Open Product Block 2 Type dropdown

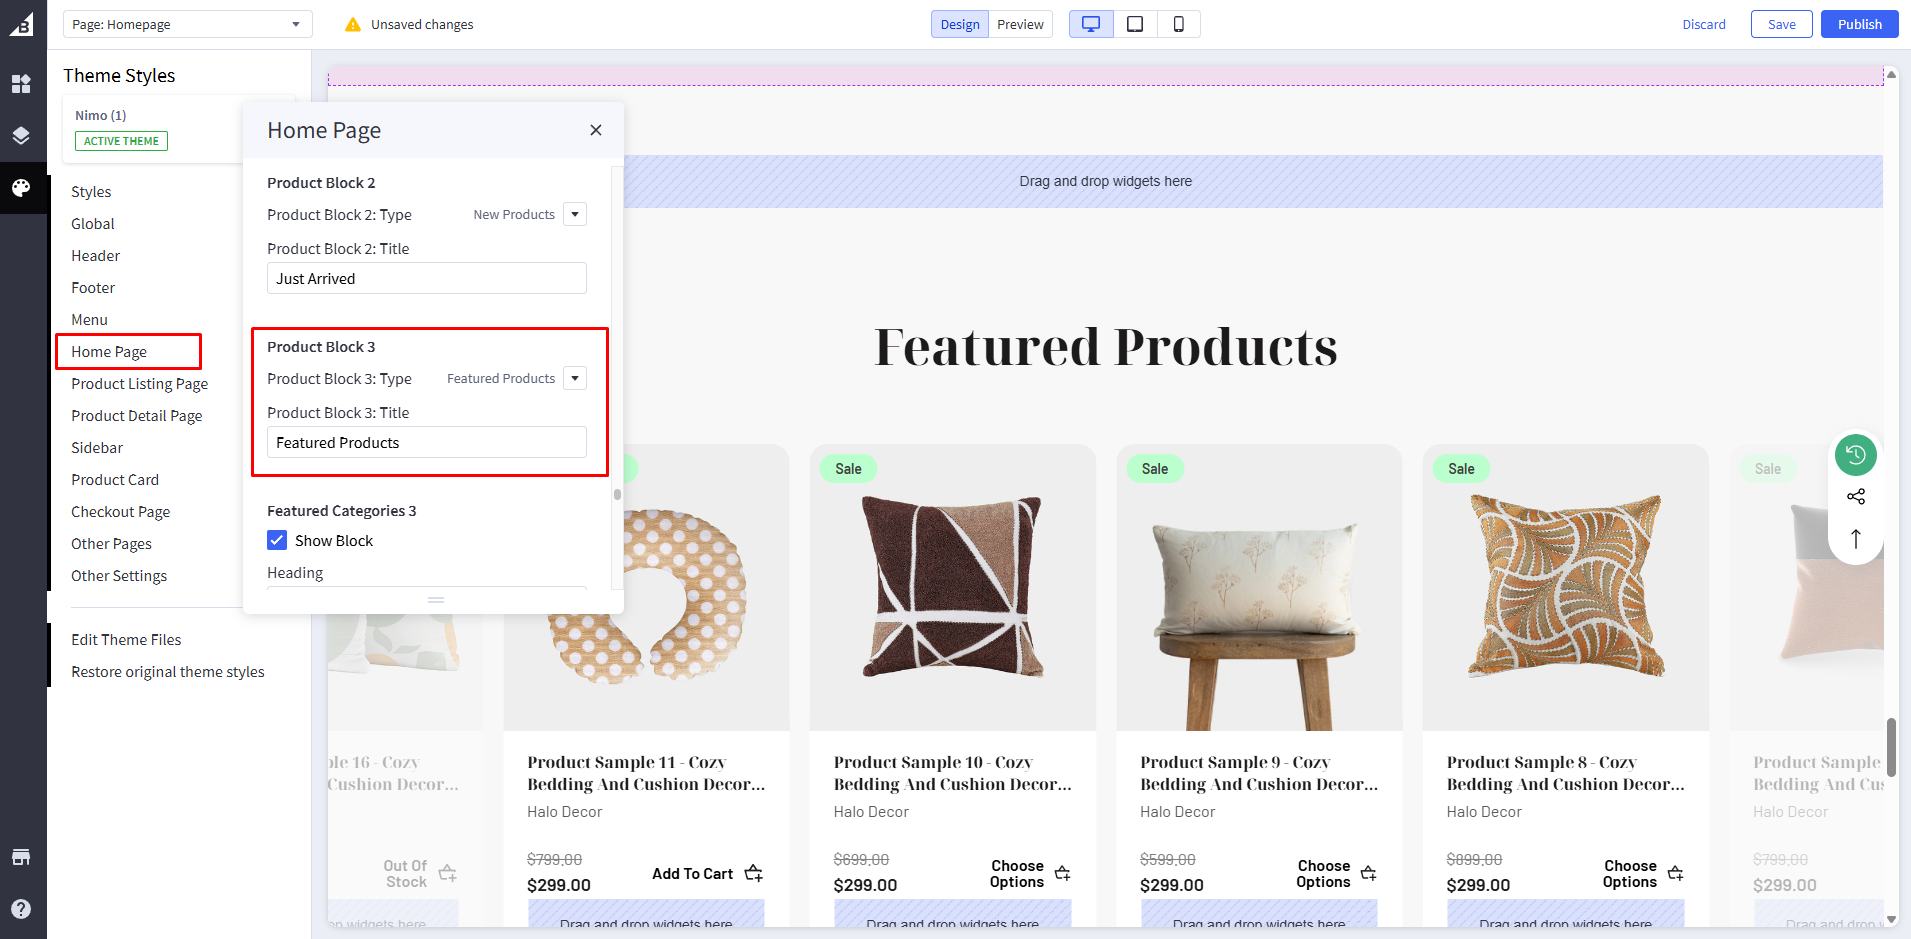click(575, 214)
